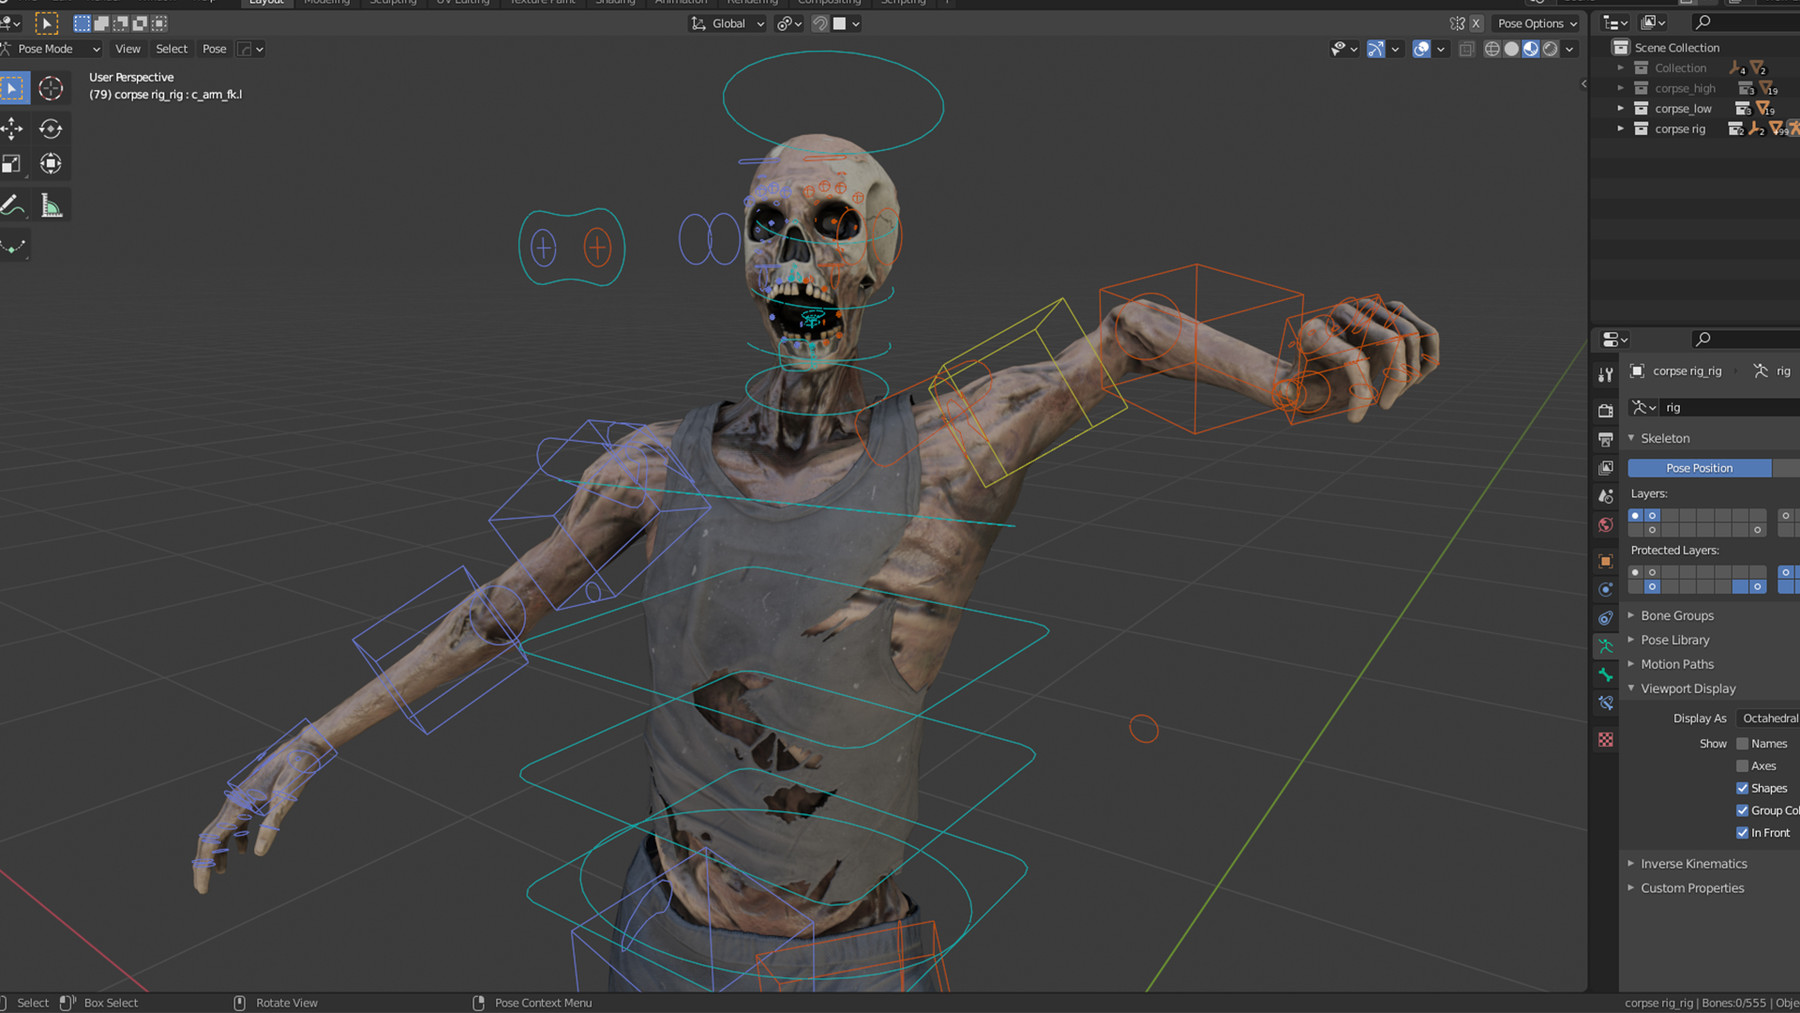Expand the Bone Groups section
The width and height of the screenshot is (1800, 1013).
[1676, 615]
